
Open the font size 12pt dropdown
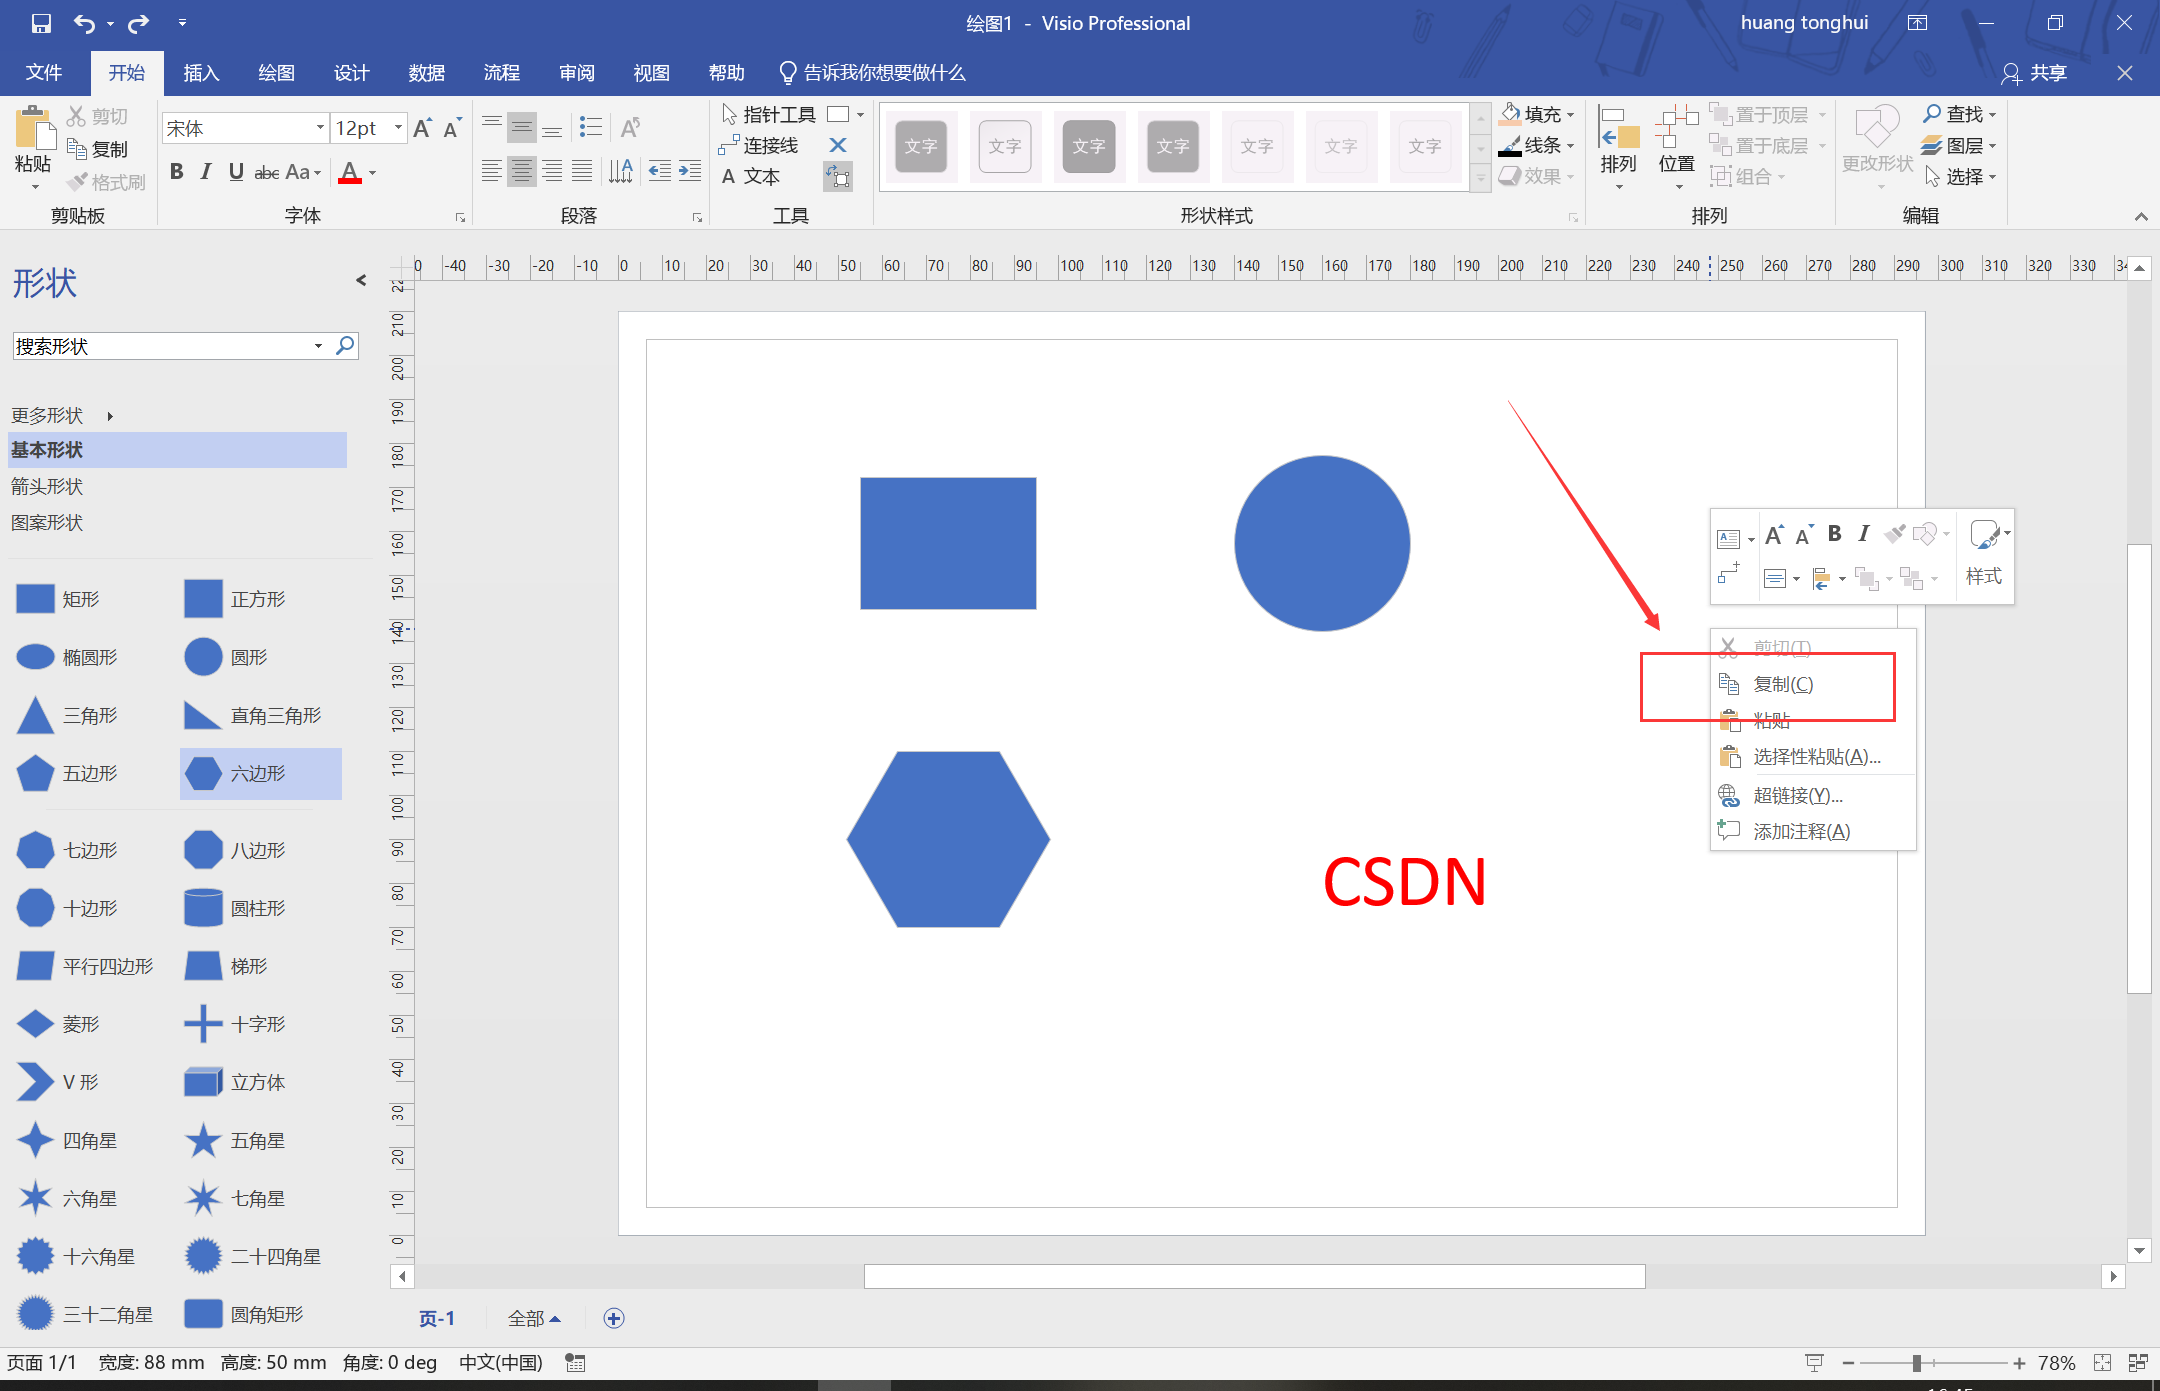[x=398, y=128]
